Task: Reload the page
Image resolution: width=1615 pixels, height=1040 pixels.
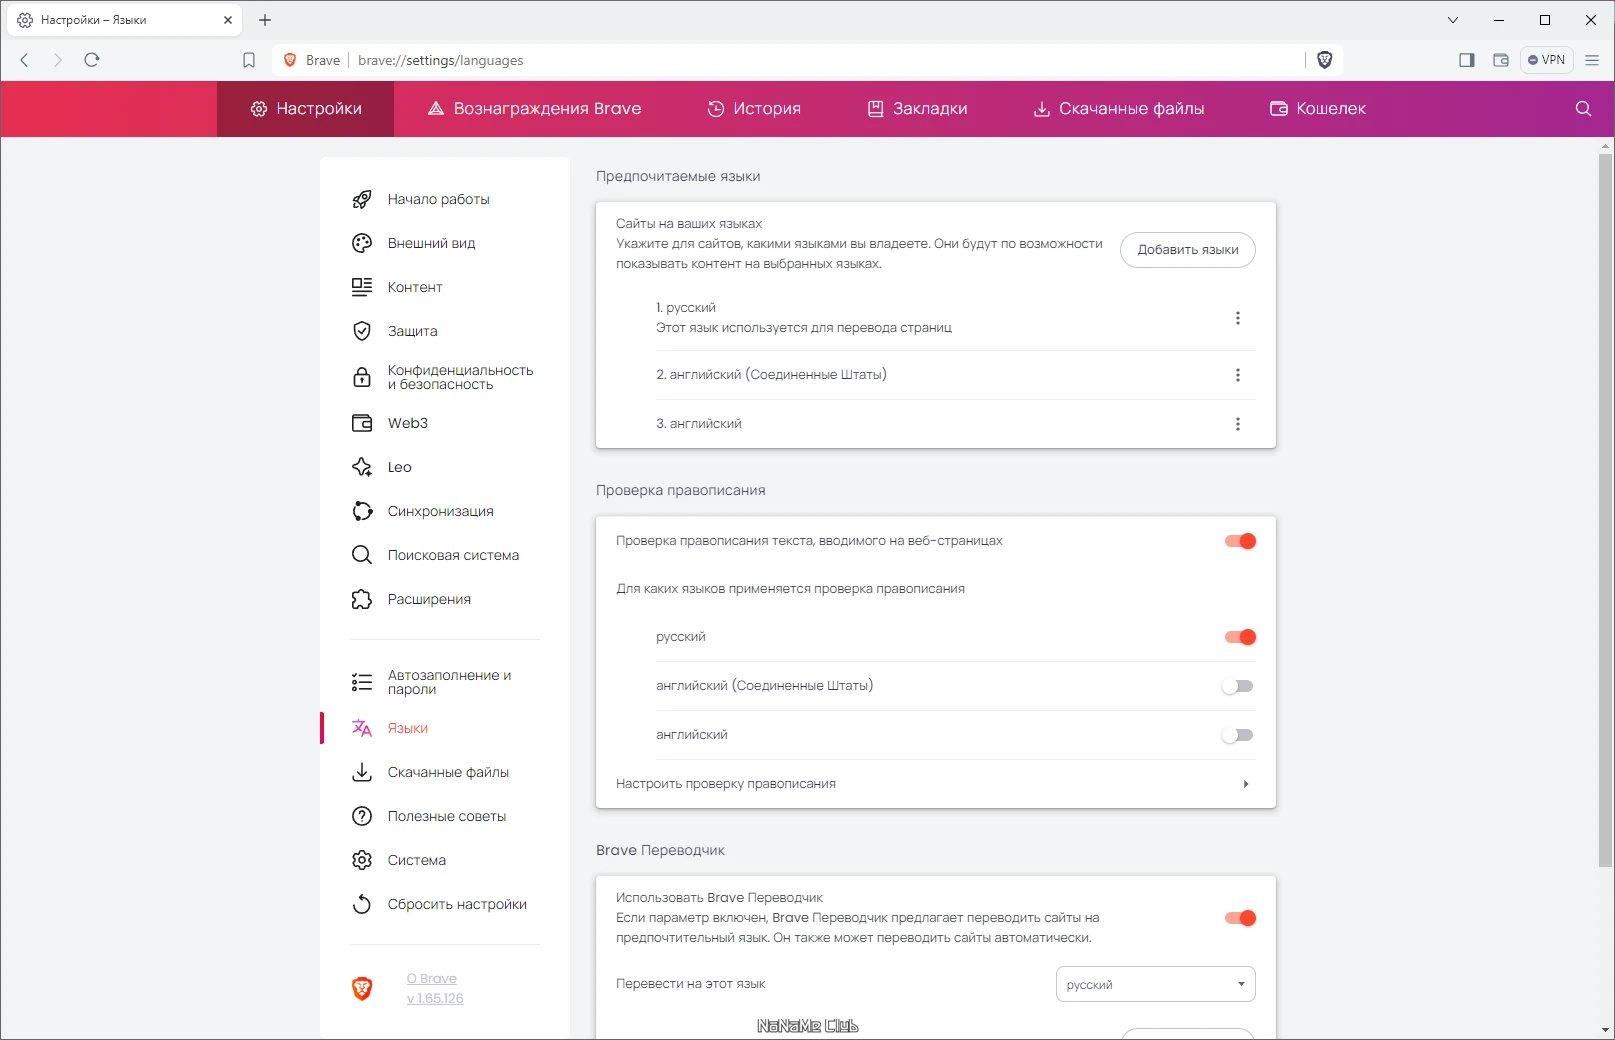Action: [92, 60]
